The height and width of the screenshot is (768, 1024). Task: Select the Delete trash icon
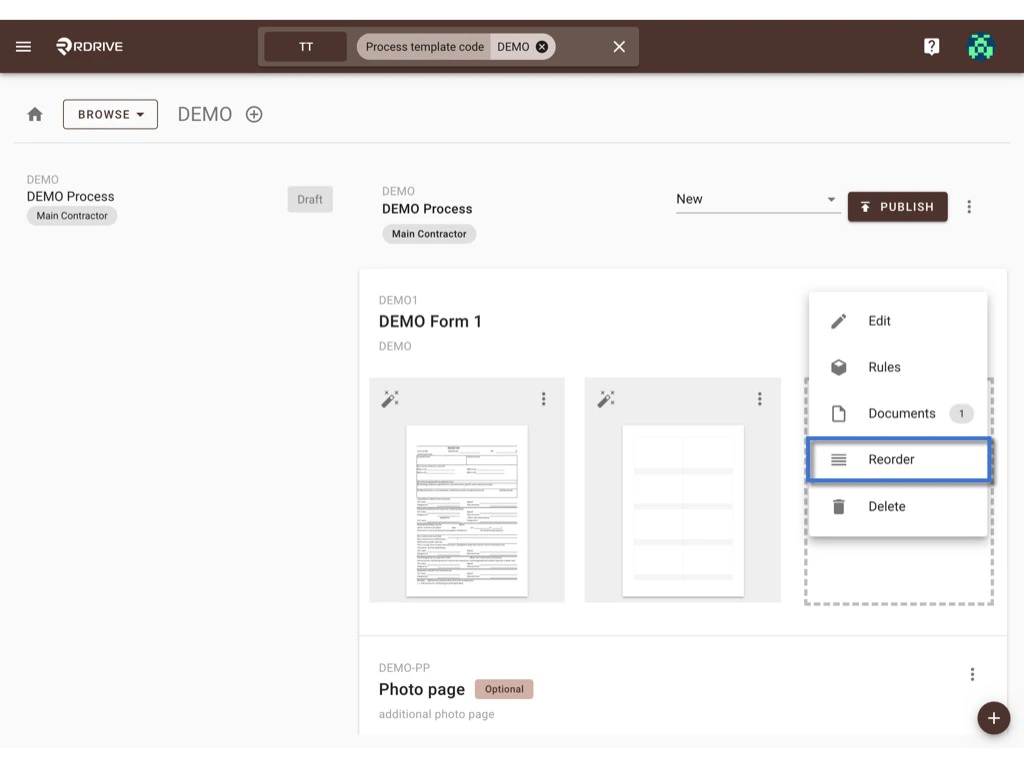tap(837, 506)
